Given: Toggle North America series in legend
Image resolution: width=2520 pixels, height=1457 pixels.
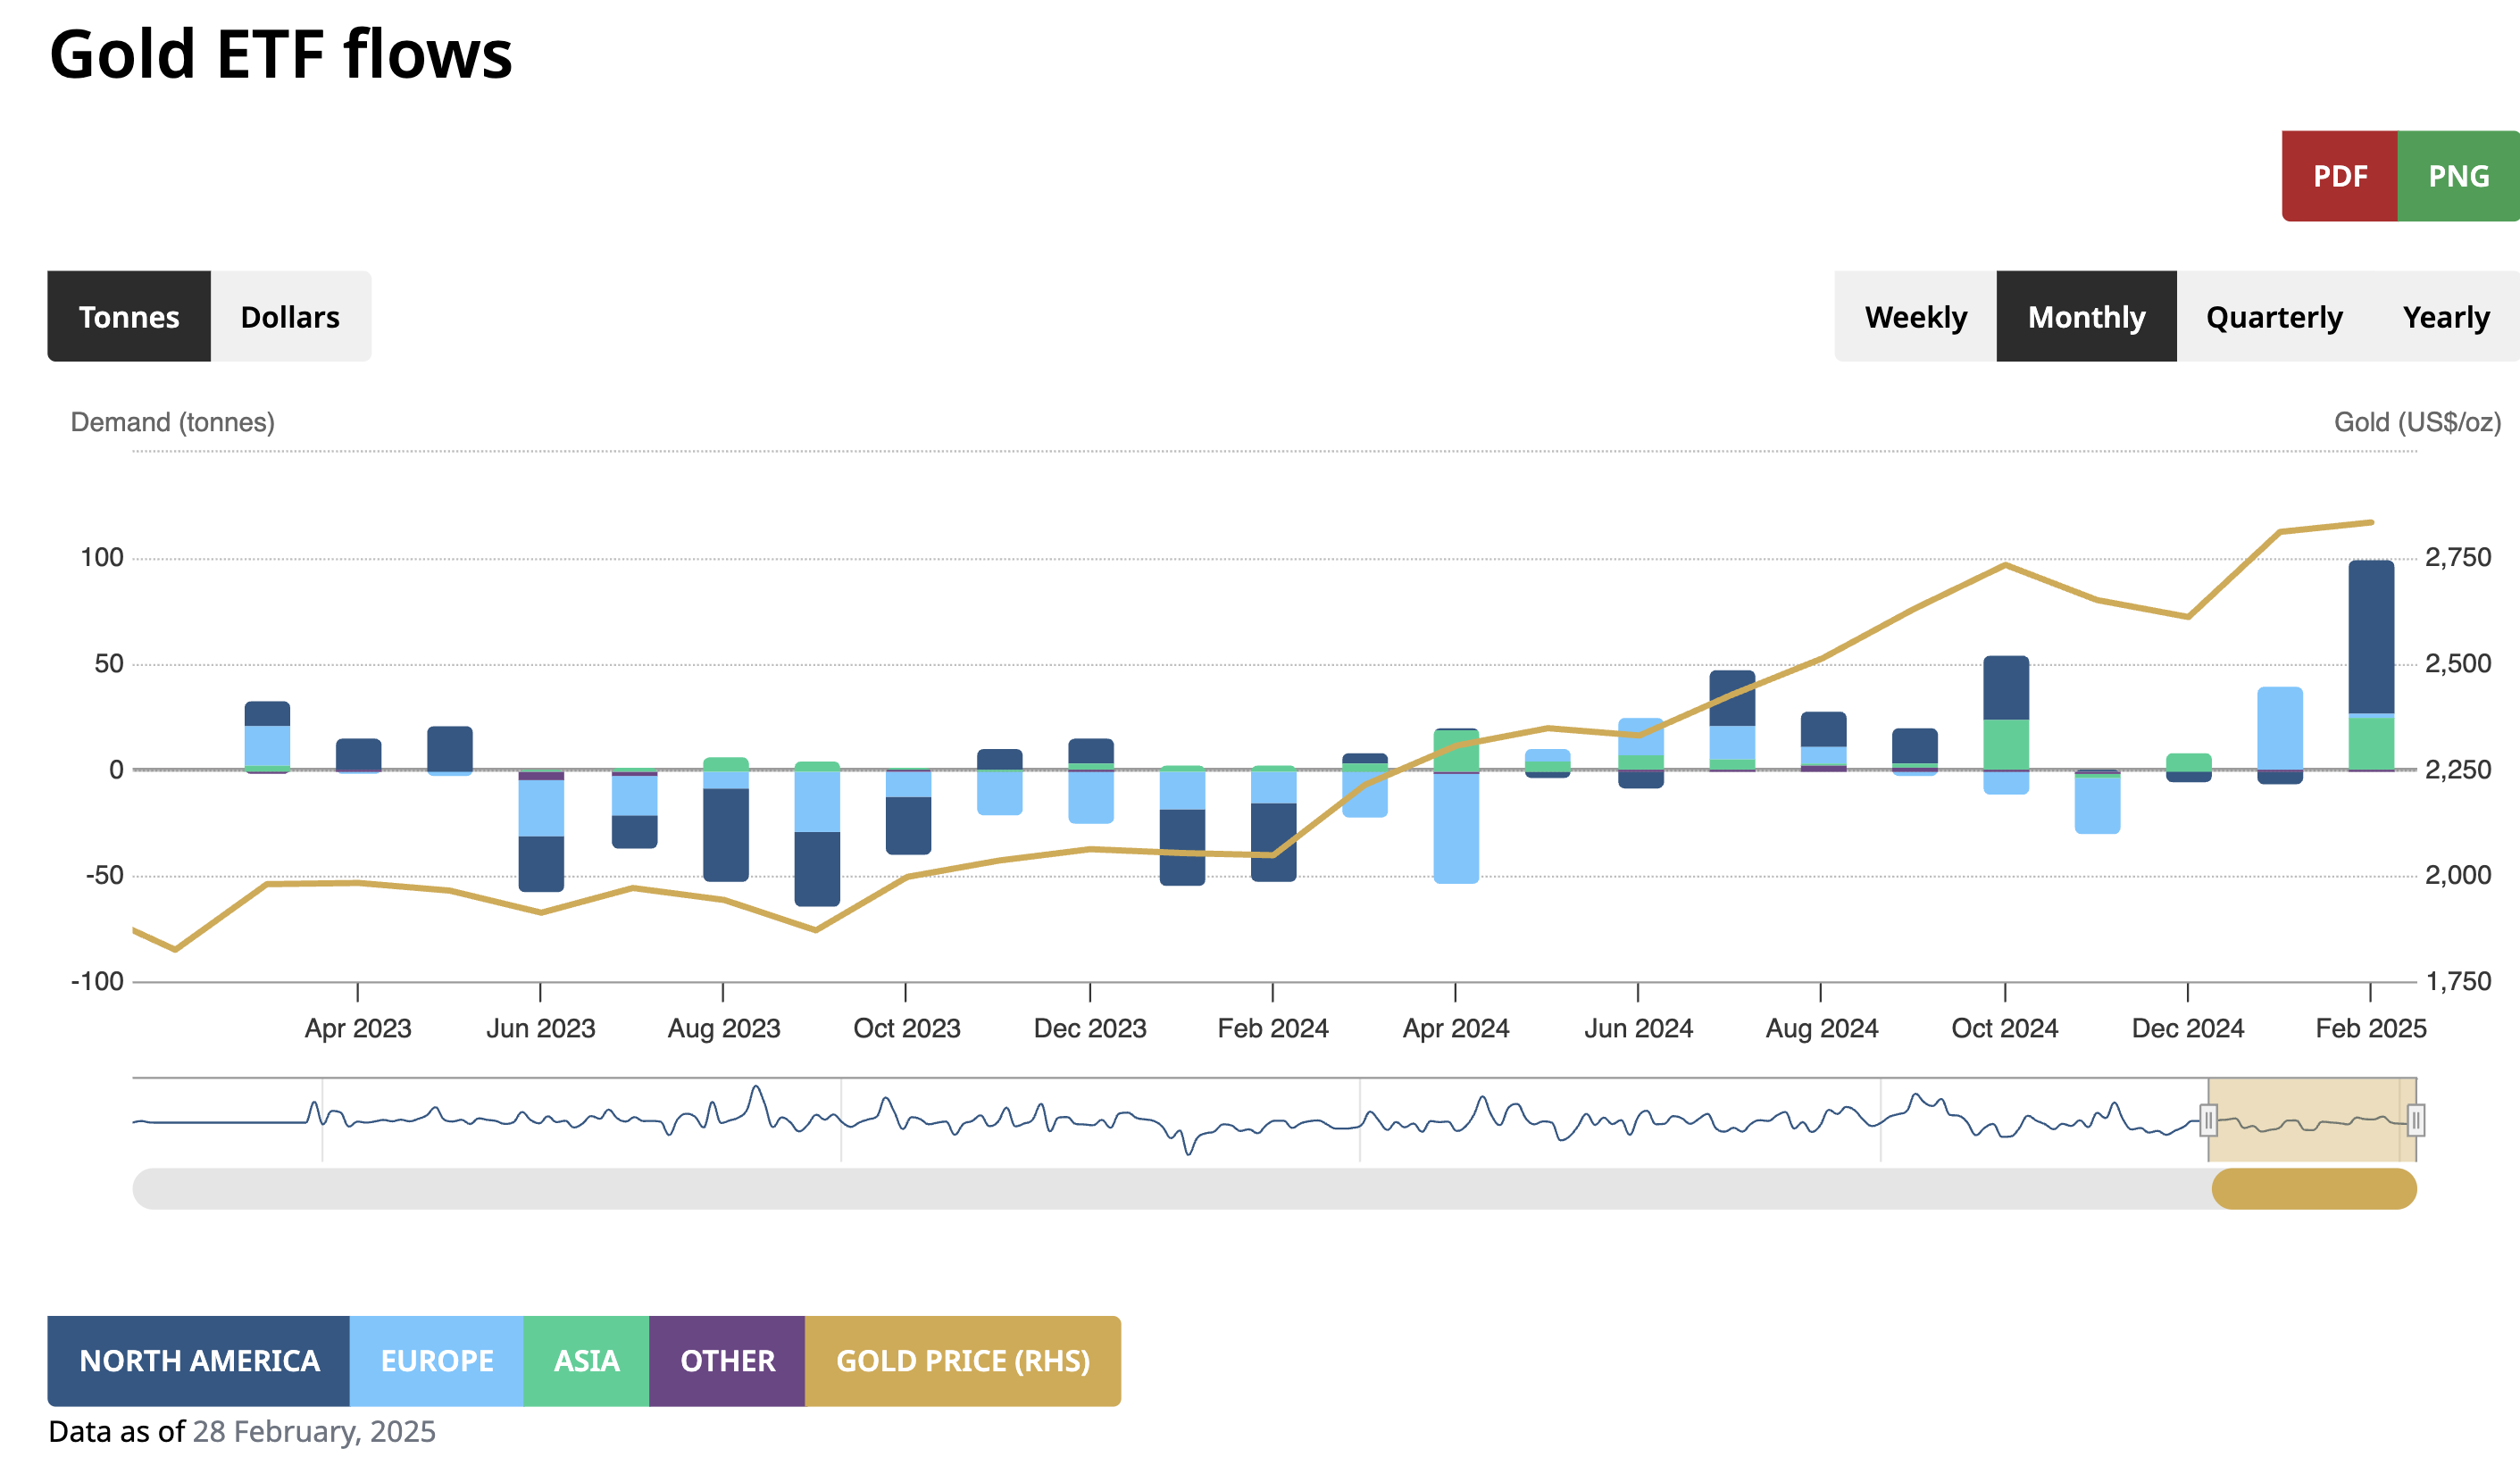Looking at the screenshot, I should (199, 1360).
